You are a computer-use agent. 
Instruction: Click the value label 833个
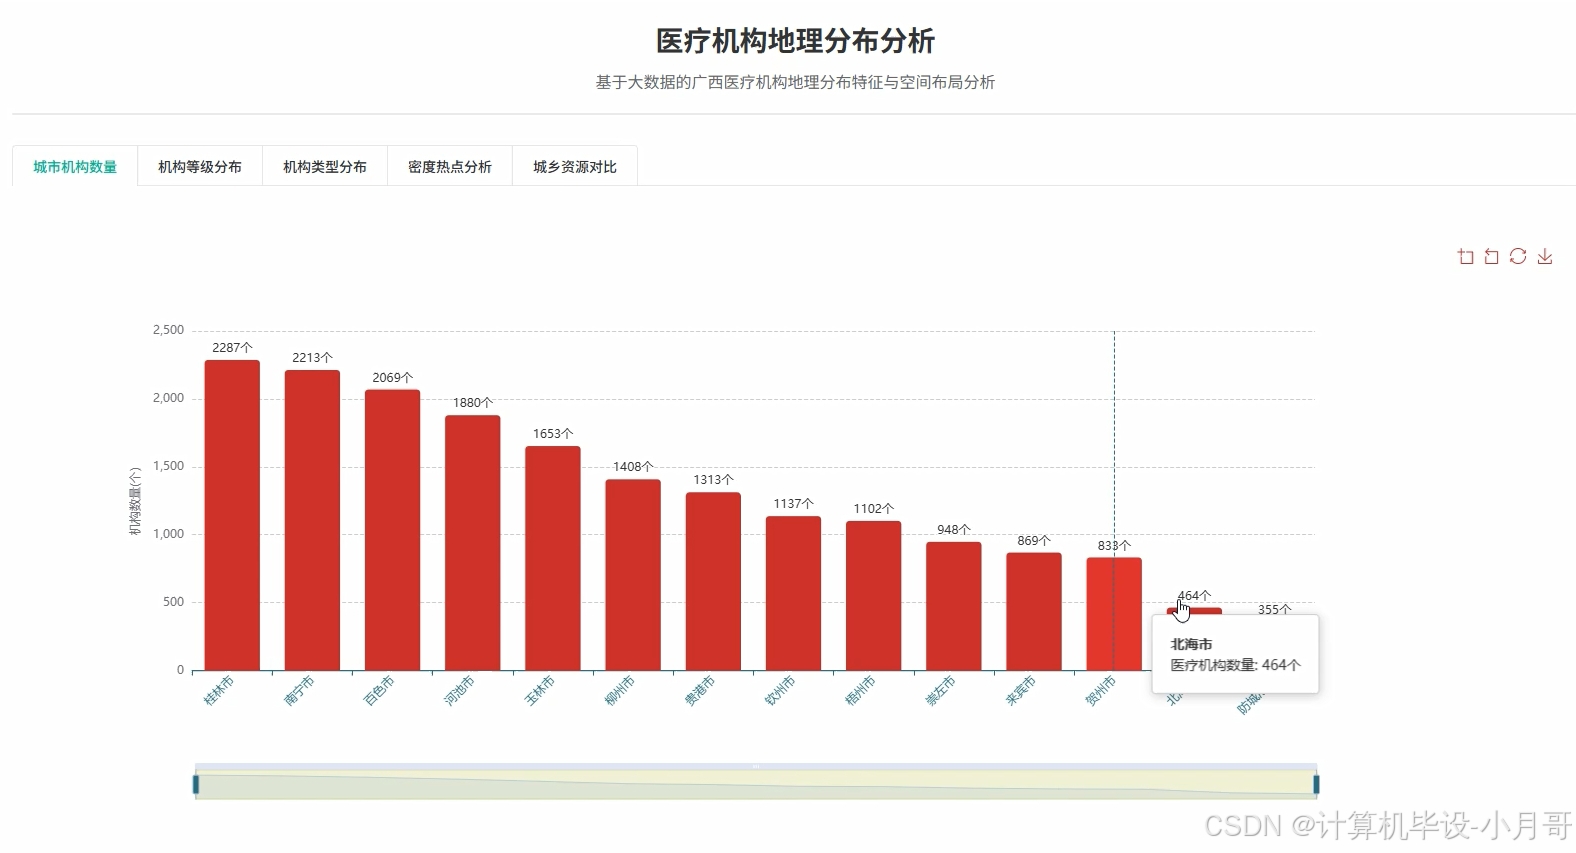(1114, 546)
